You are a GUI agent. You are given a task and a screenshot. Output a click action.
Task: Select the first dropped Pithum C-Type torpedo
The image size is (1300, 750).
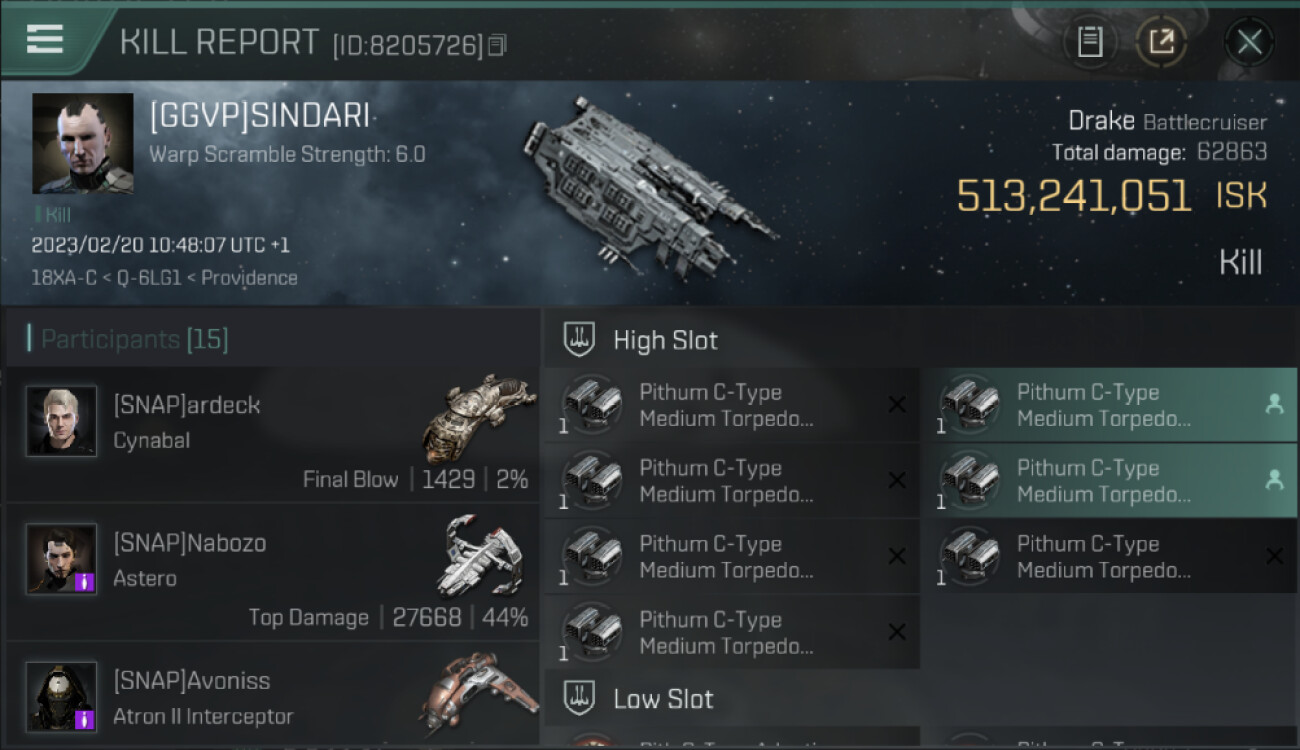click(1109, 405)
